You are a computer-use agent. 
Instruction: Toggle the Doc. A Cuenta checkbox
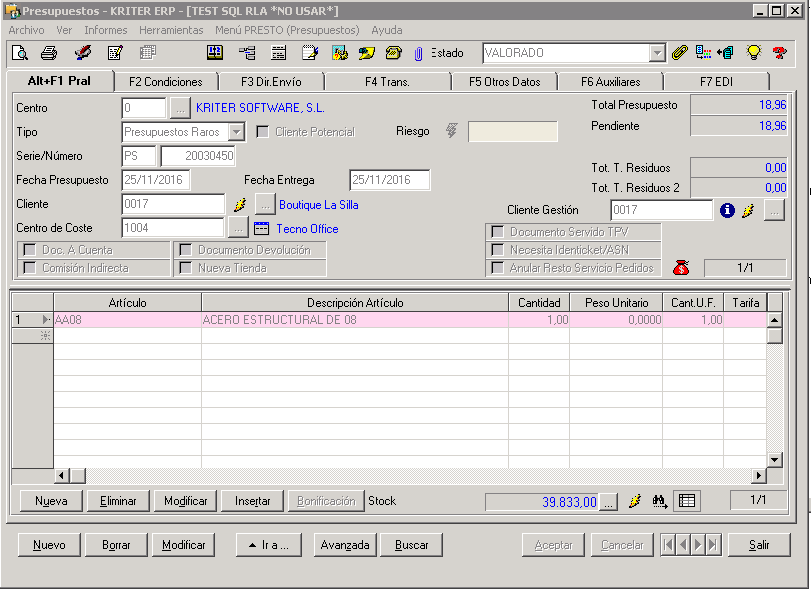click(x=29, y=250)
